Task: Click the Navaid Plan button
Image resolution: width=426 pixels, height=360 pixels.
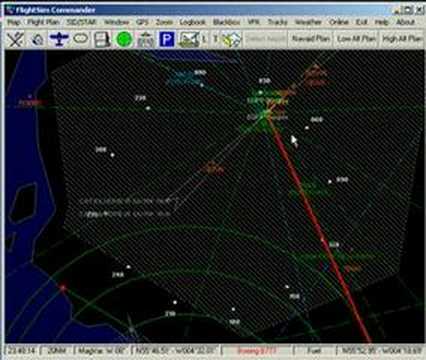Action: [x=311, y=39]
